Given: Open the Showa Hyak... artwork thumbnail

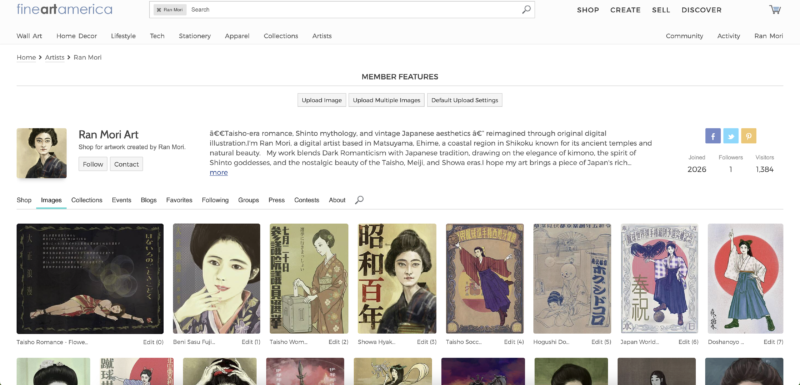Looking at the screenshot, I should pyautogui.click(x=397, y=278).
